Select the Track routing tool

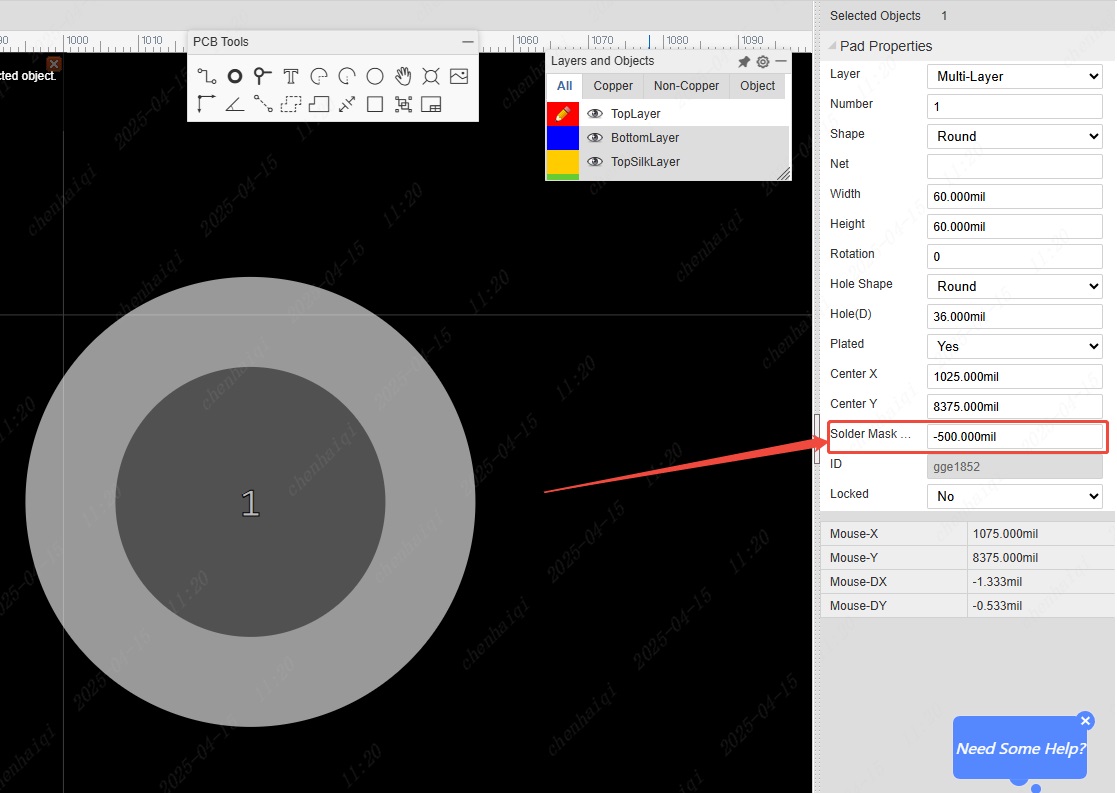[206, 76]
